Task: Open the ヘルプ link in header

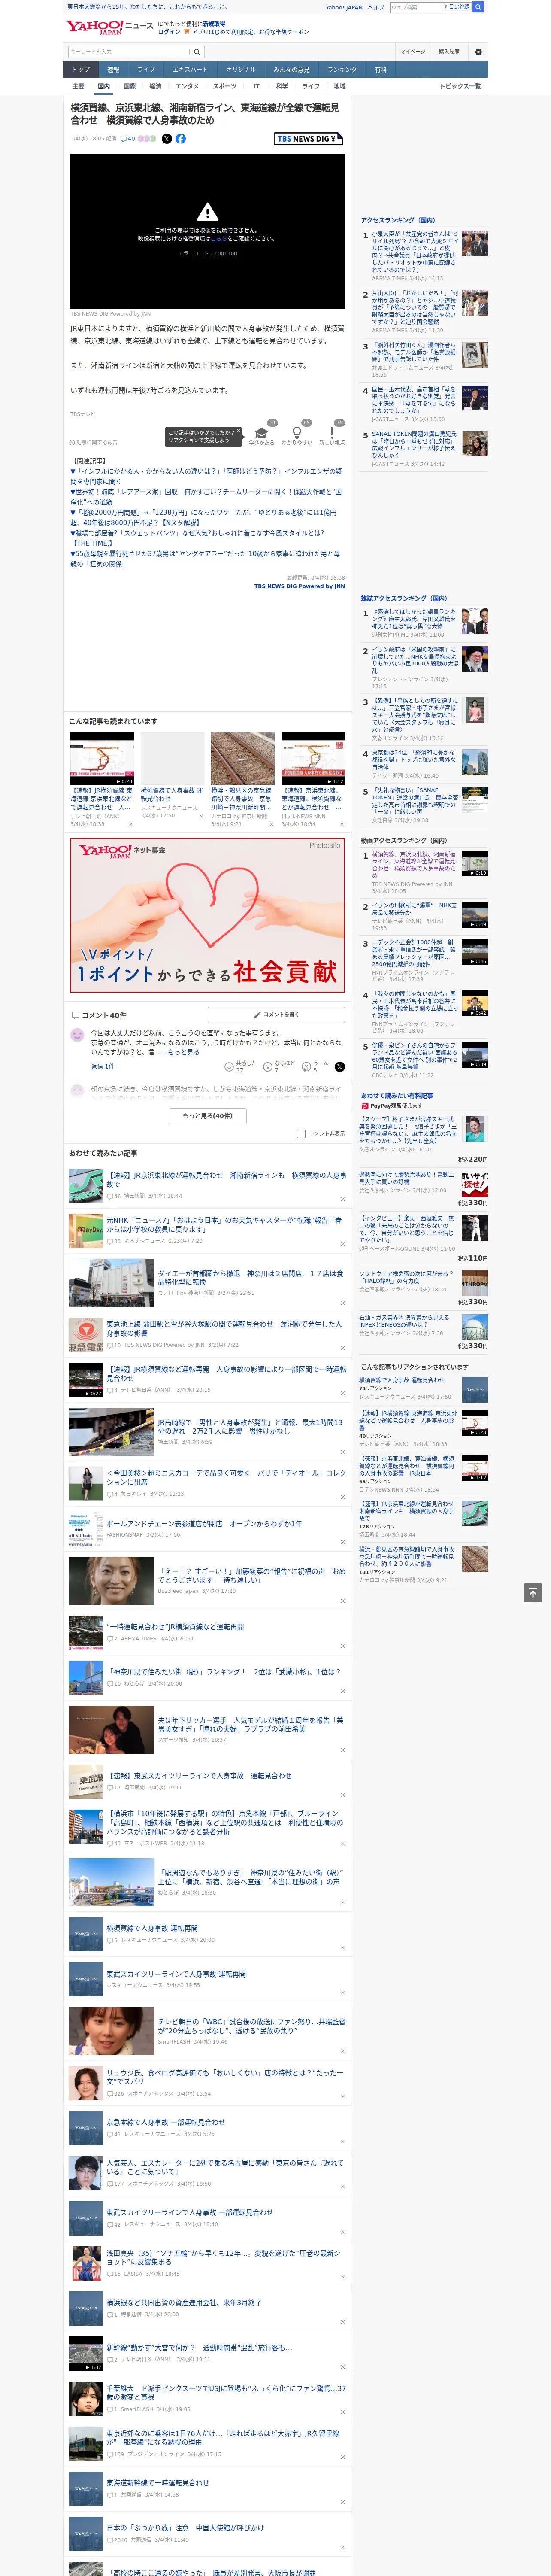Action: click(376, 7)
